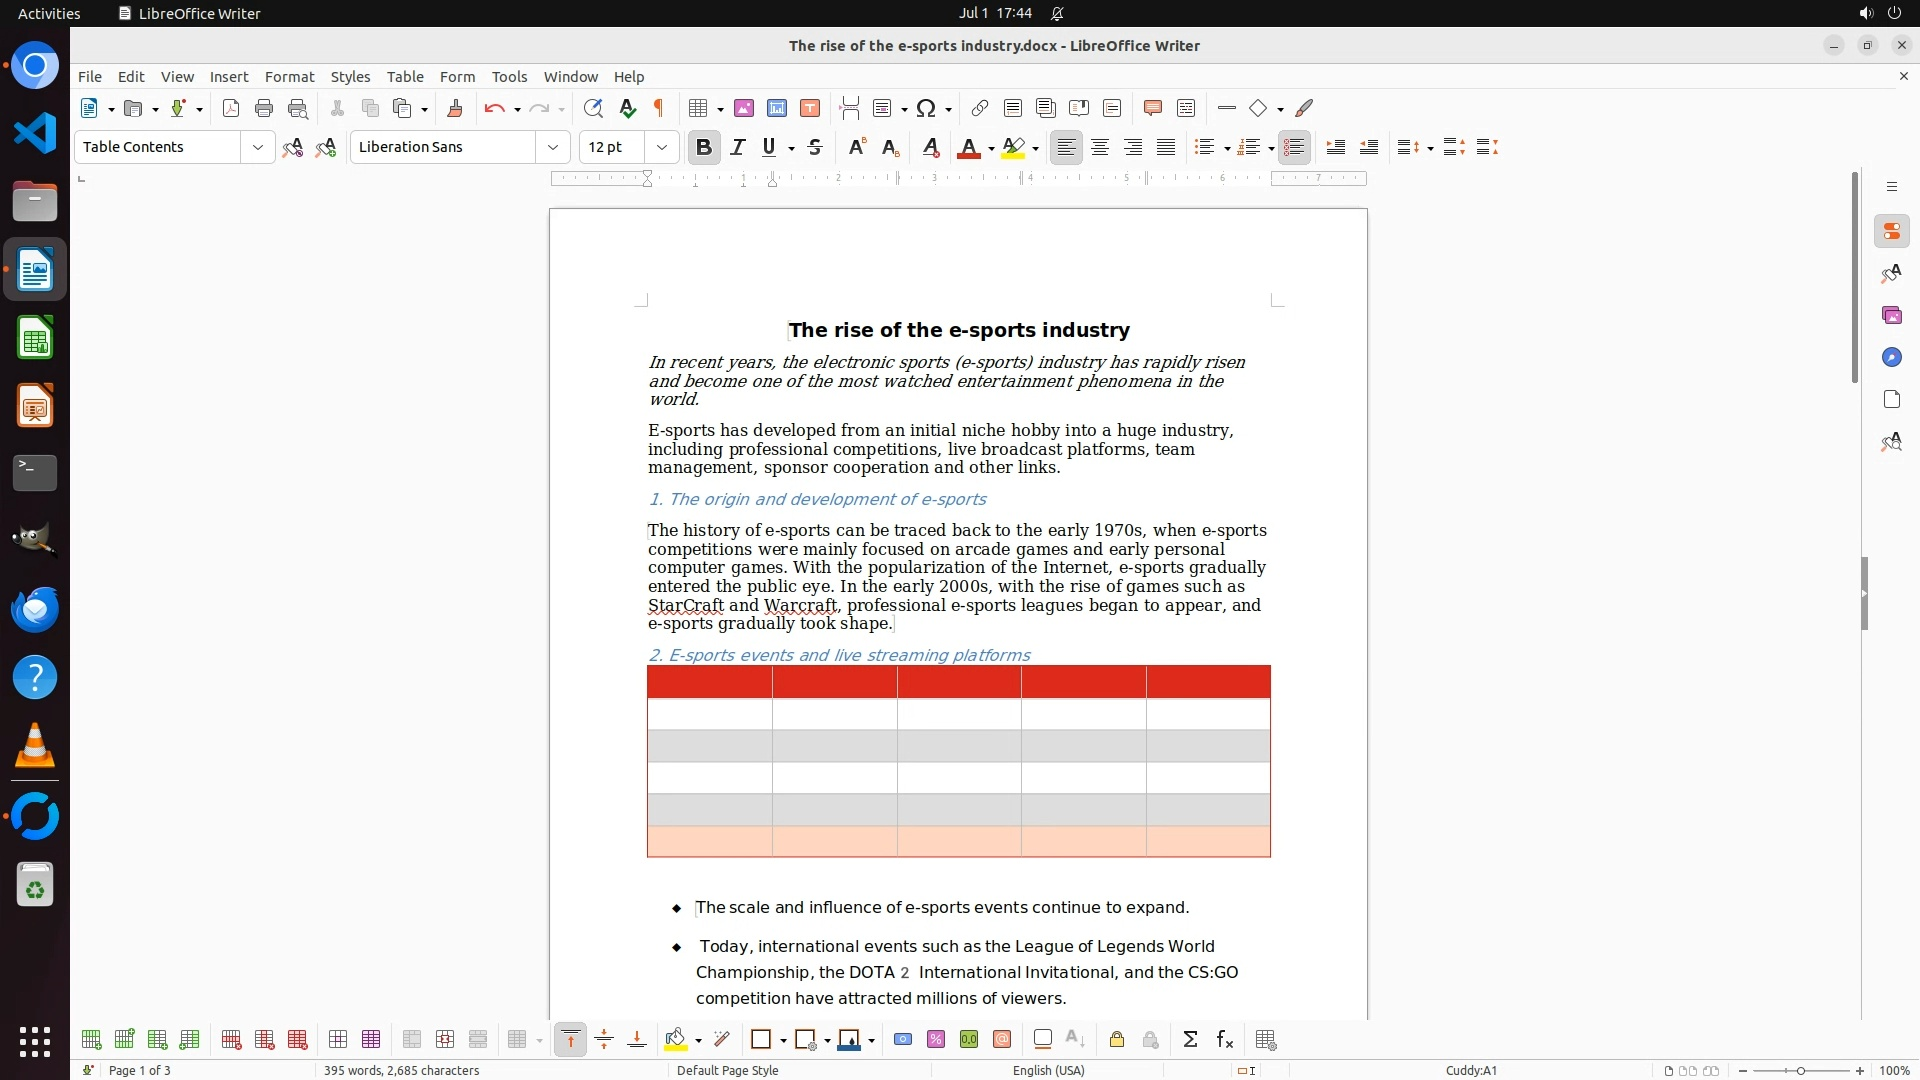
Task: Toggle Formatting Marks pilcrow button
Action: coord(659,109)
